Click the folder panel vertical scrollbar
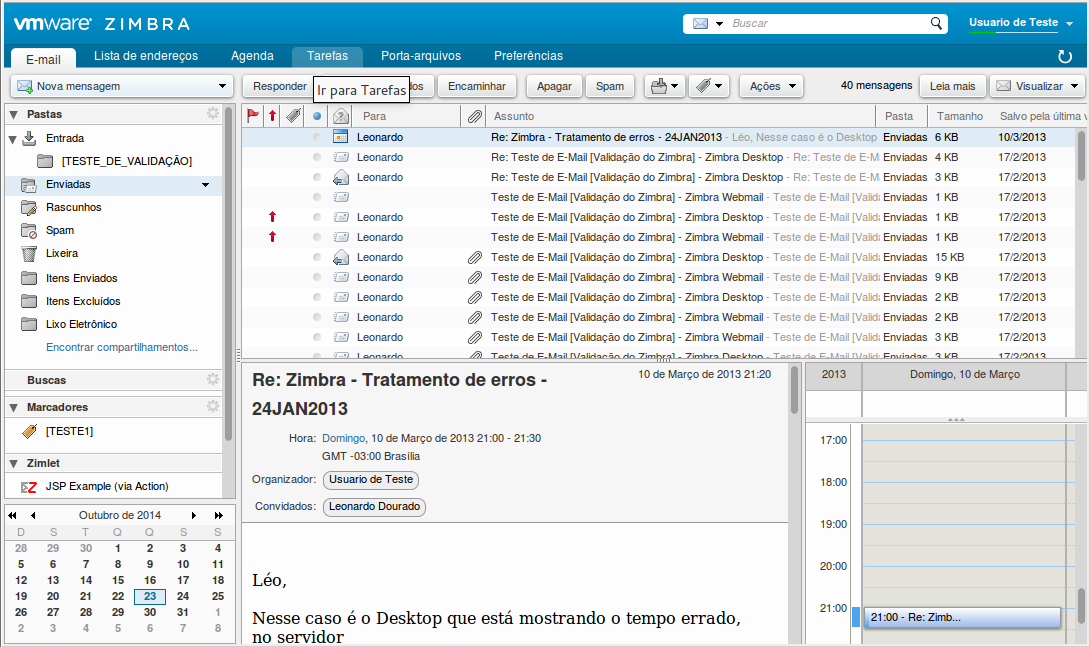Viewport: 1090px width, 647px height. tap(228, 275)
